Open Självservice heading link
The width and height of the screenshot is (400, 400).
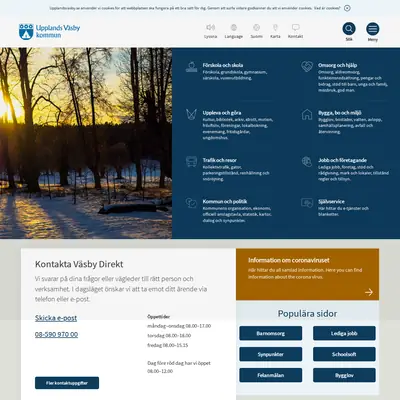pyautogui.click(x=331, y=202)
